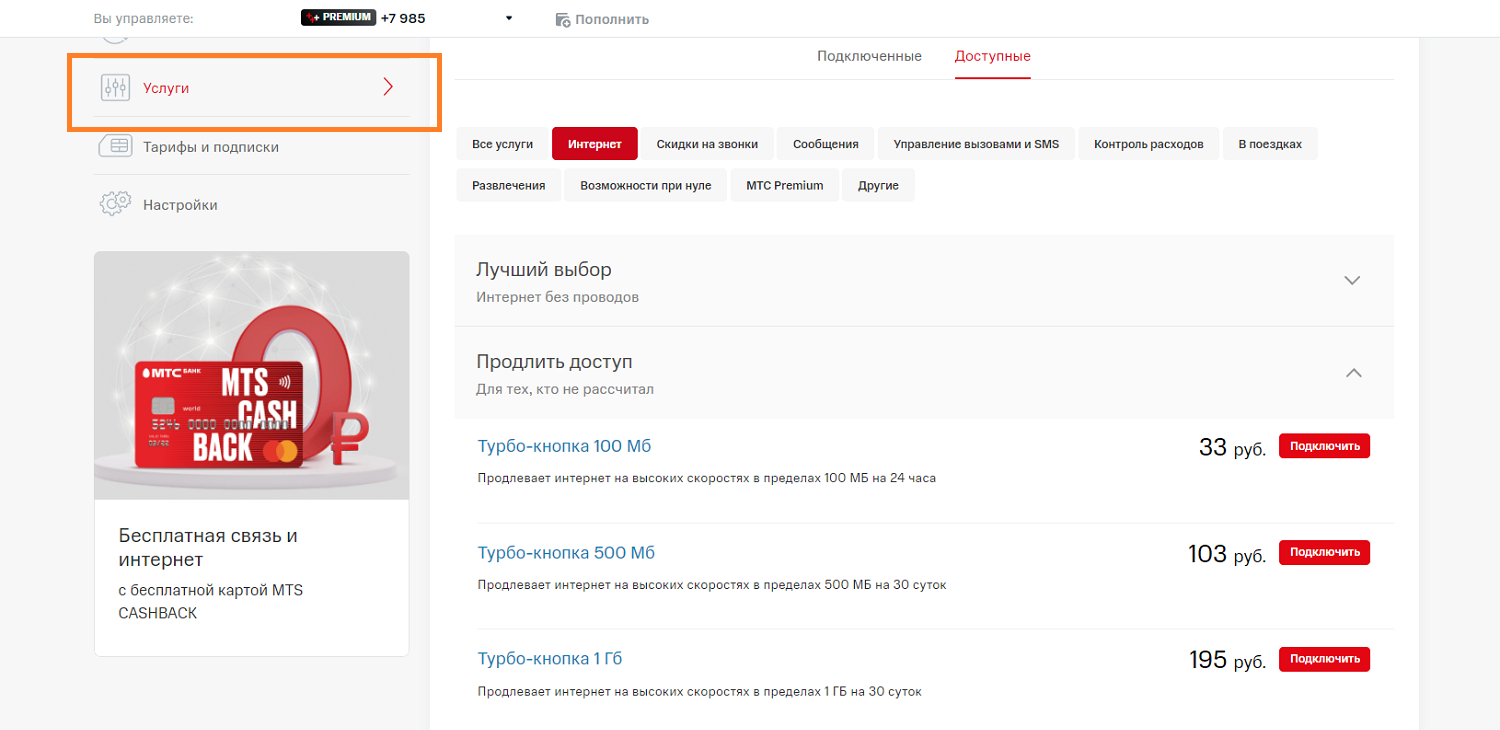Click the +7 985 phone number

[x=403, y=19]
